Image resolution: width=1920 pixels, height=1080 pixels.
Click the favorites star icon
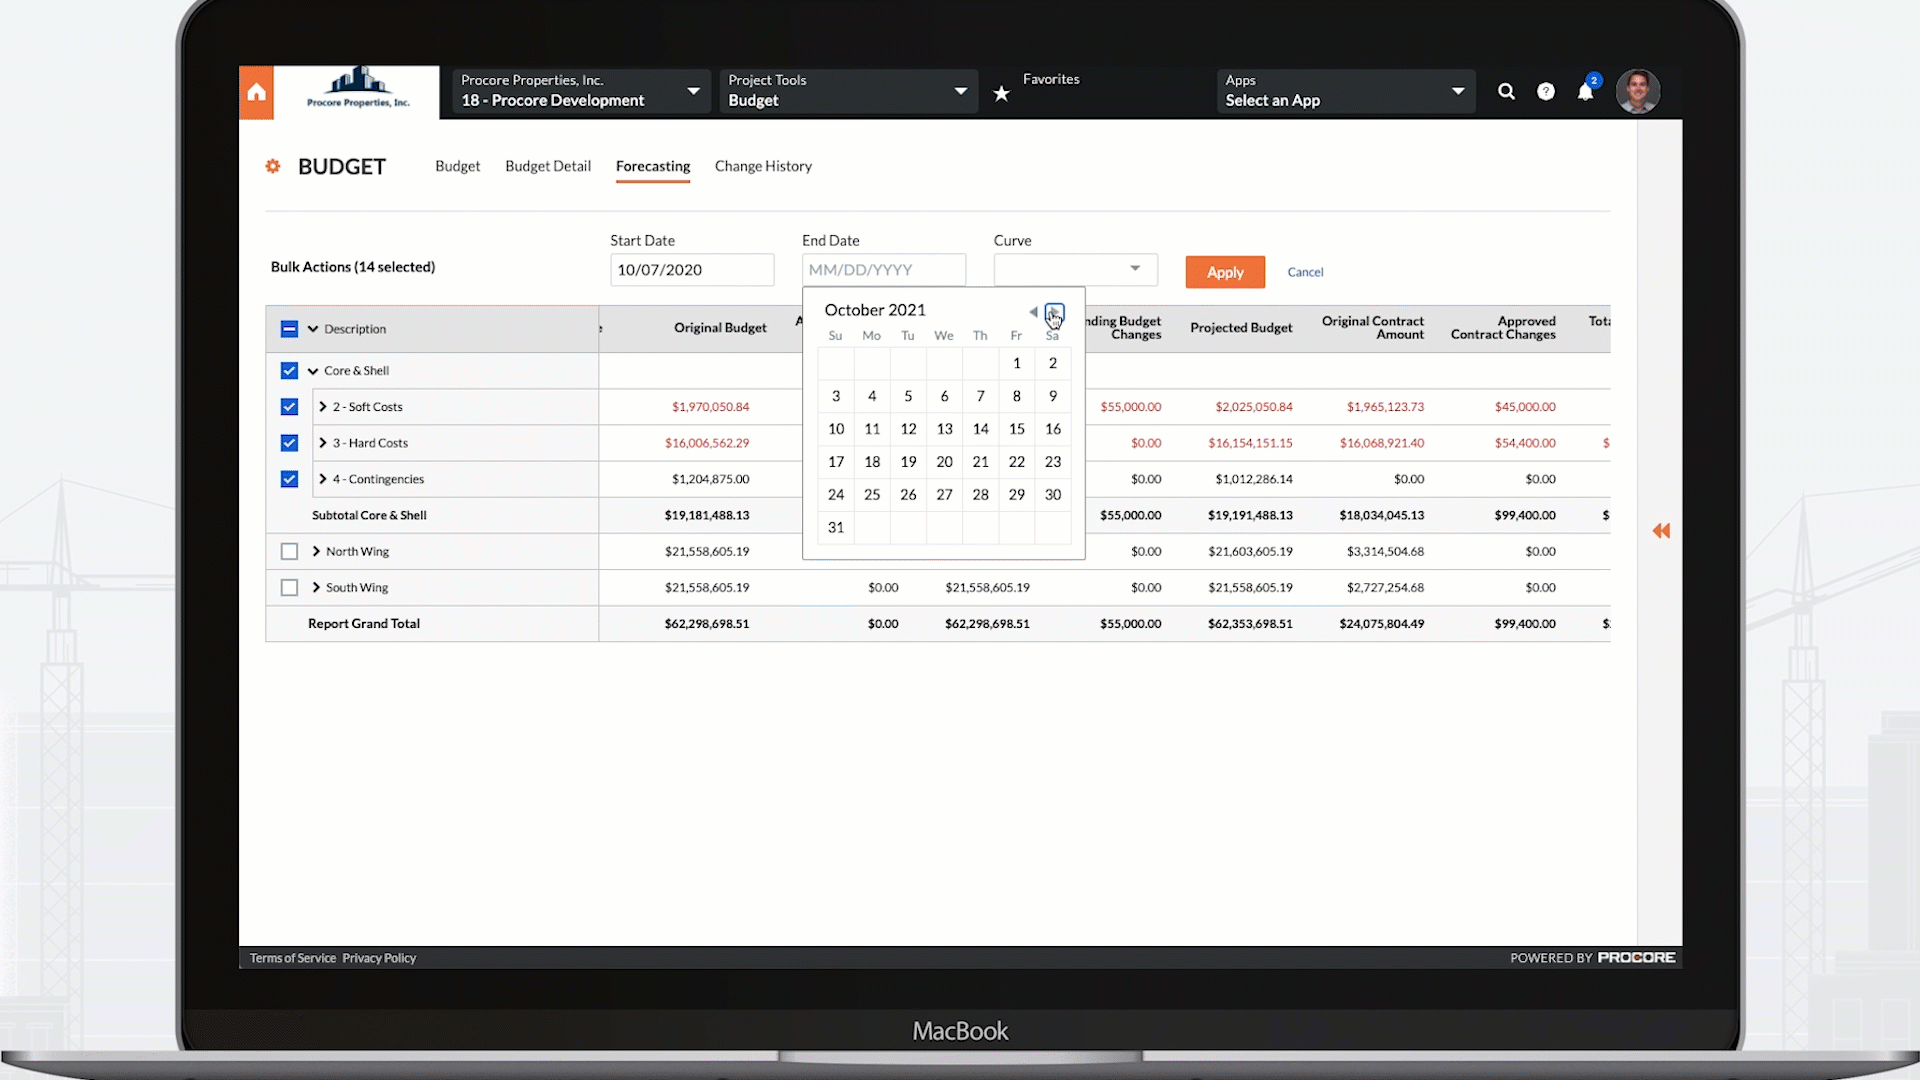click(1001, 94)
